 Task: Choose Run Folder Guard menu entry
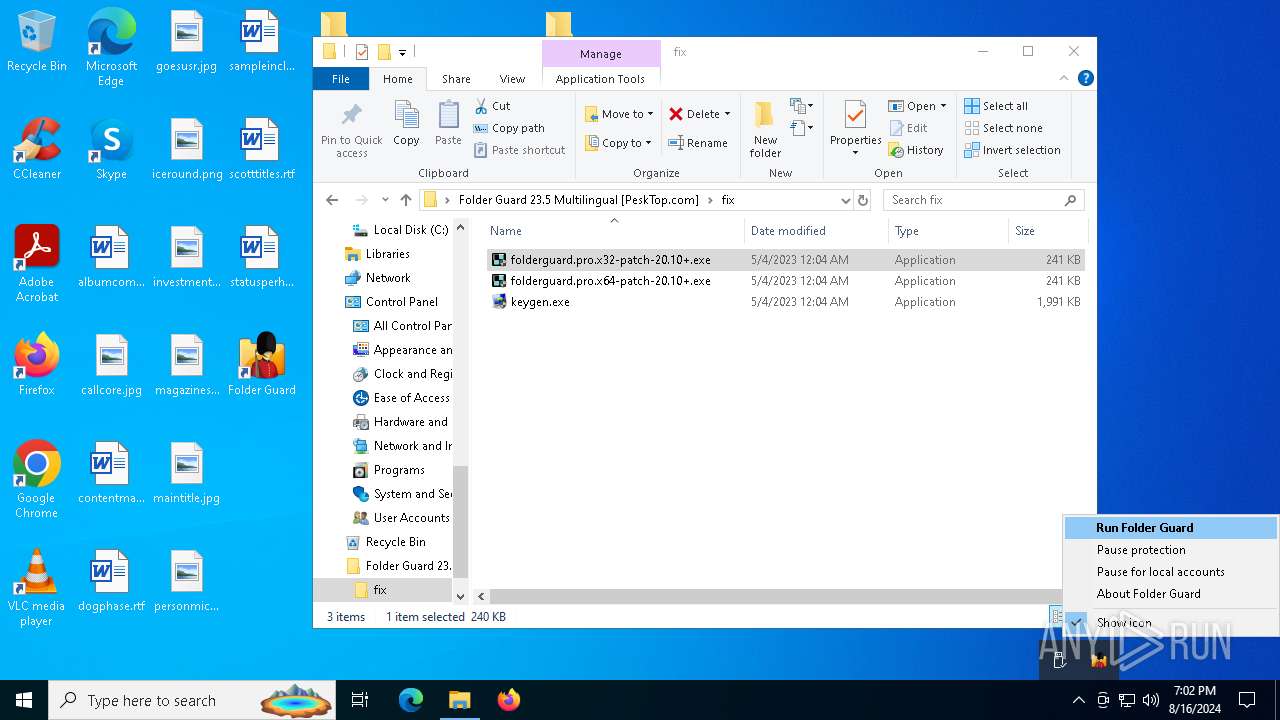click(x=1171, y=528)
